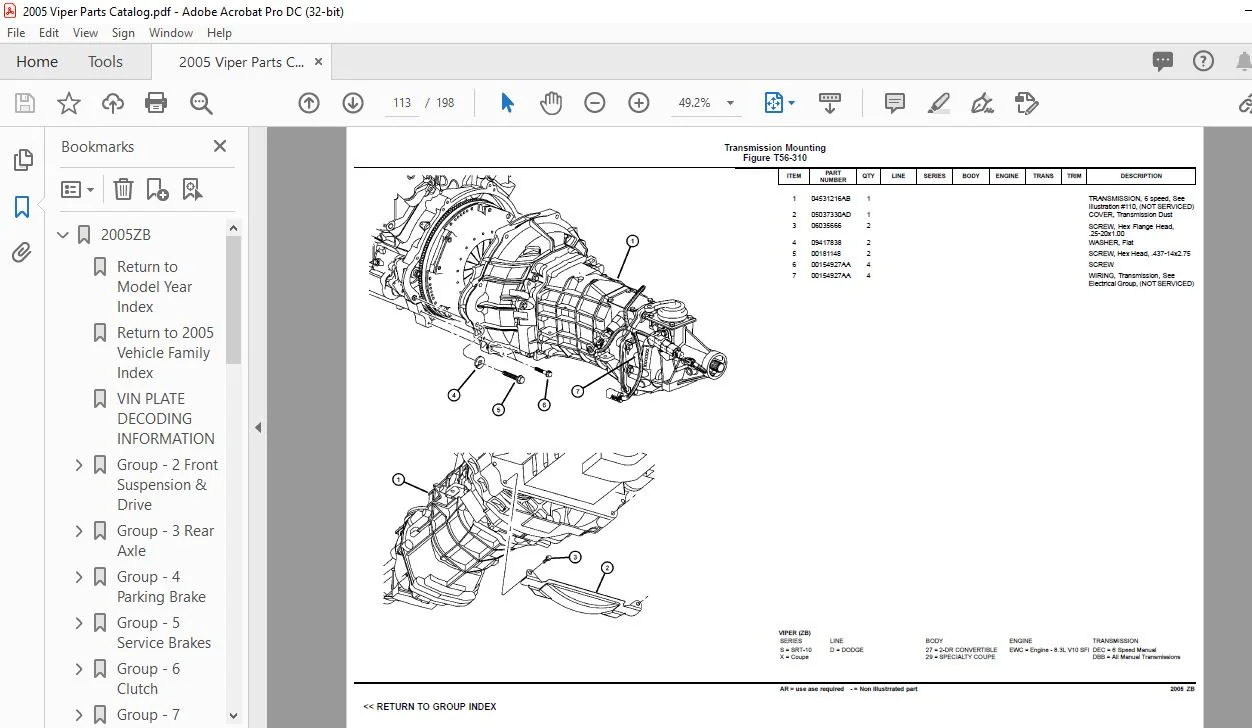This screenshot has width=1252, height=728.
Task: Upload file to cloud icon
Action: pyautogui.click(x=113, y=103)
